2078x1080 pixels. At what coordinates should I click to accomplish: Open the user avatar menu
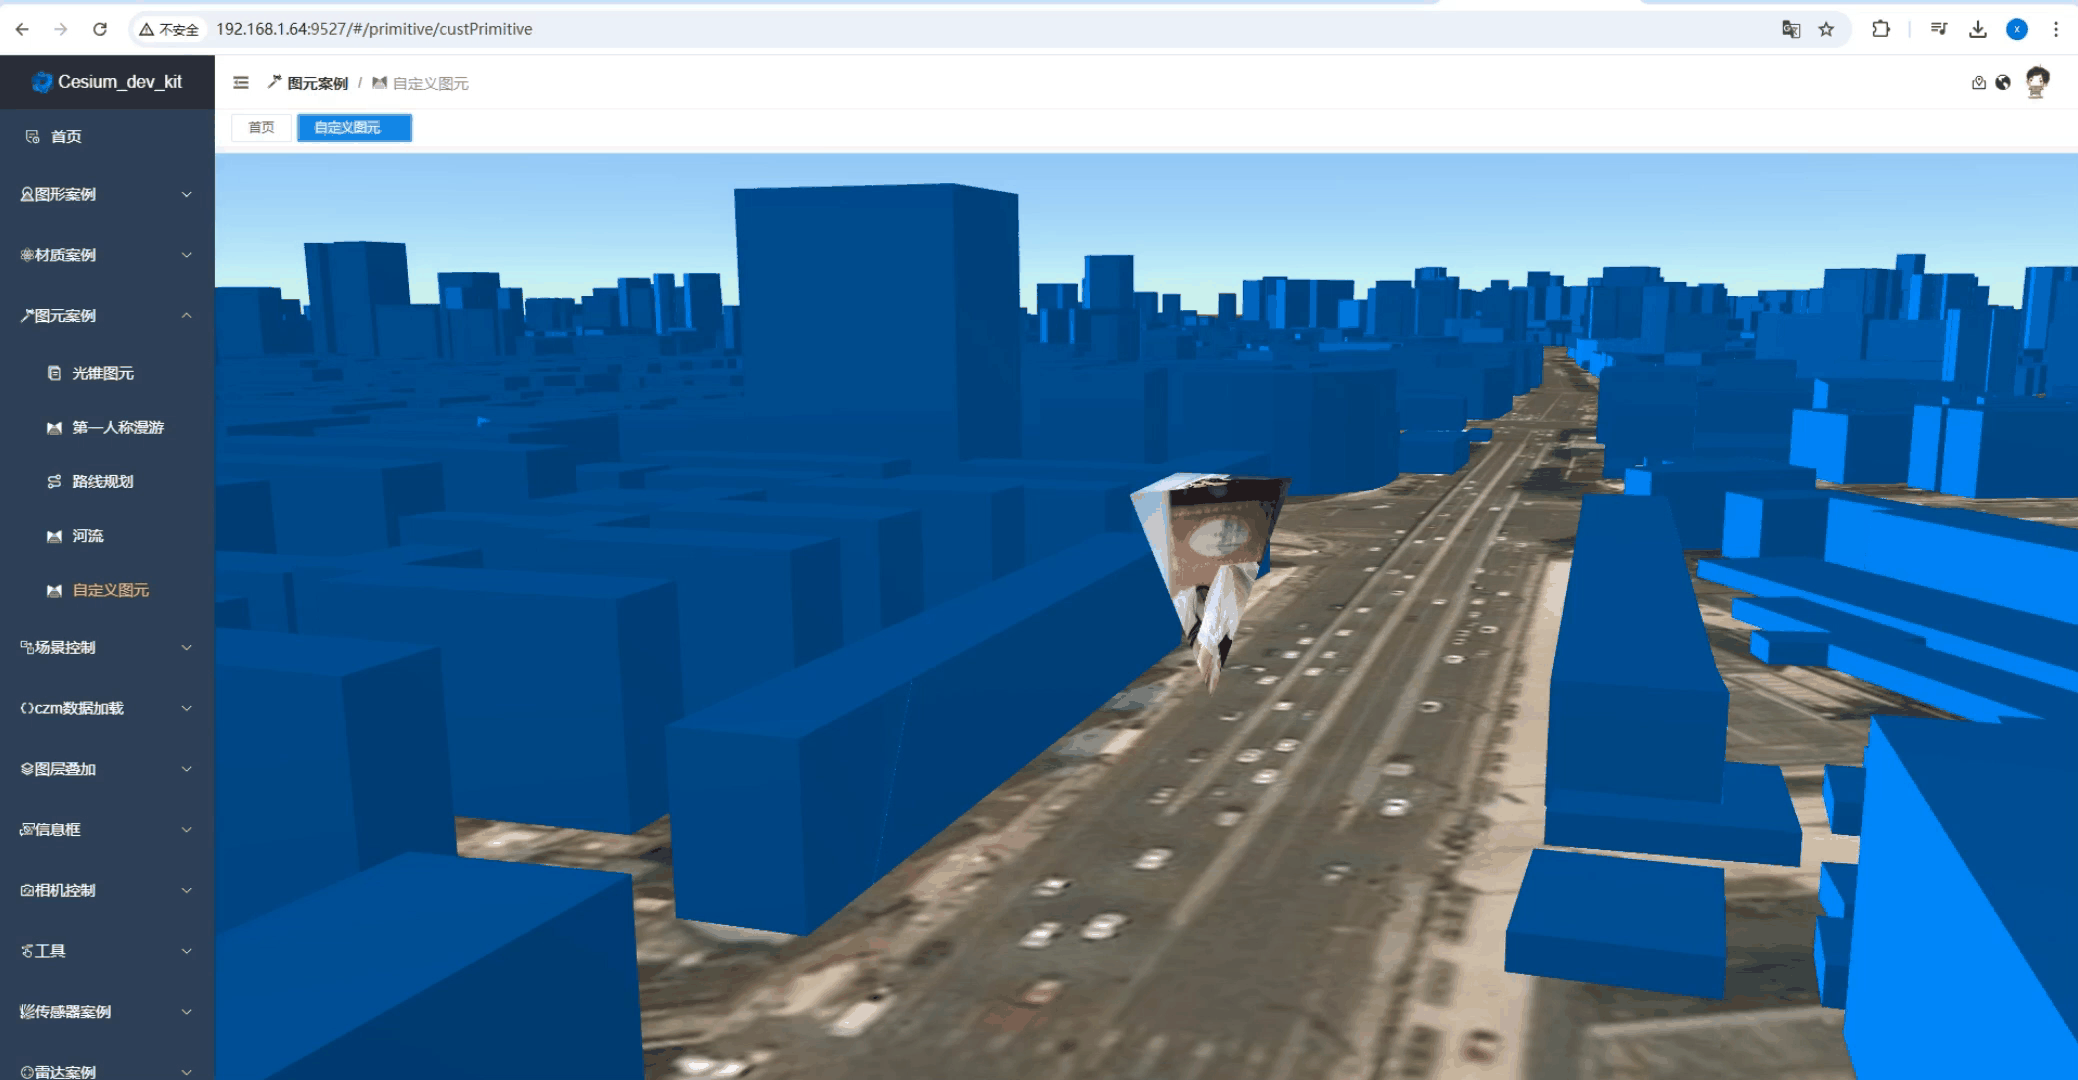click(2037, 82)
